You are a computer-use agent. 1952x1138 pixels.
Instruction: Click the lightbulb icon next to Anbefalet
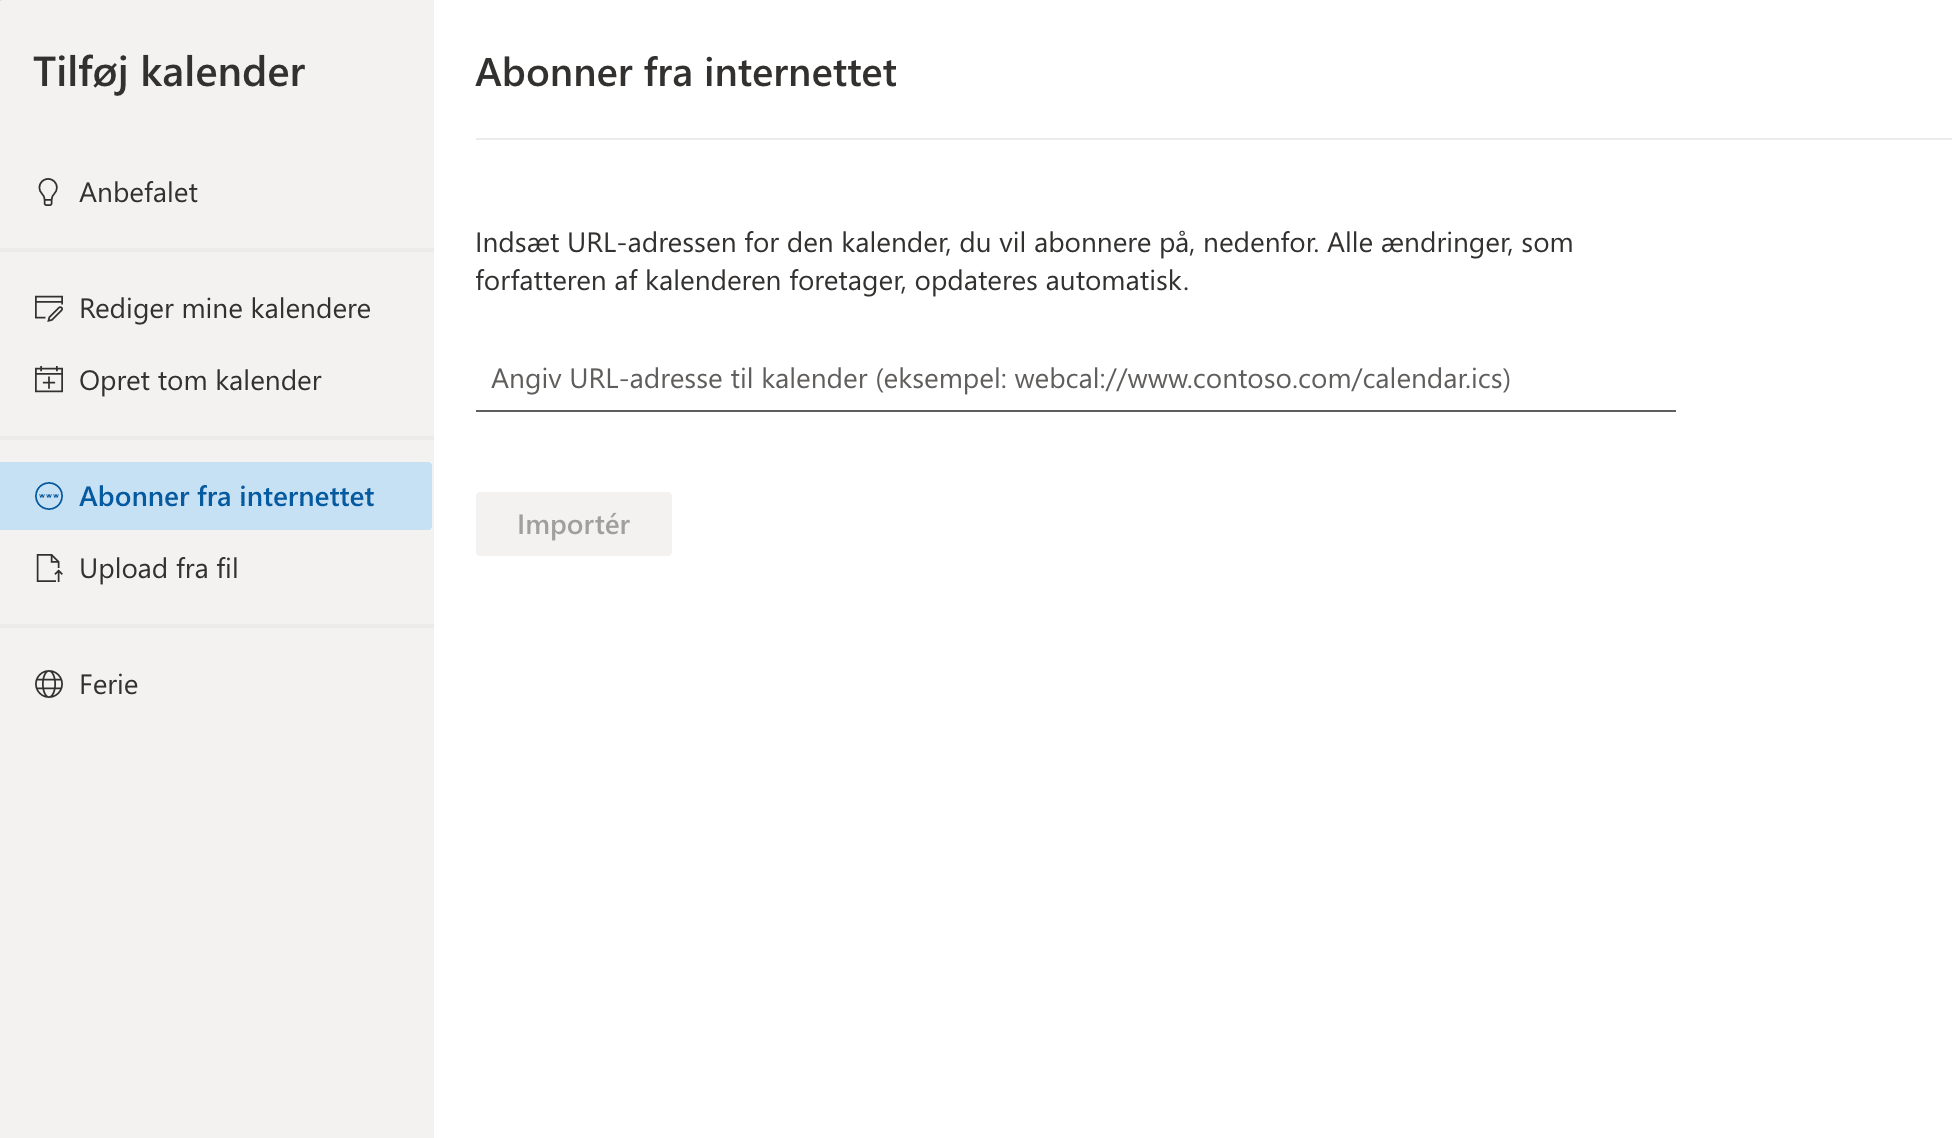coord(49,192)
